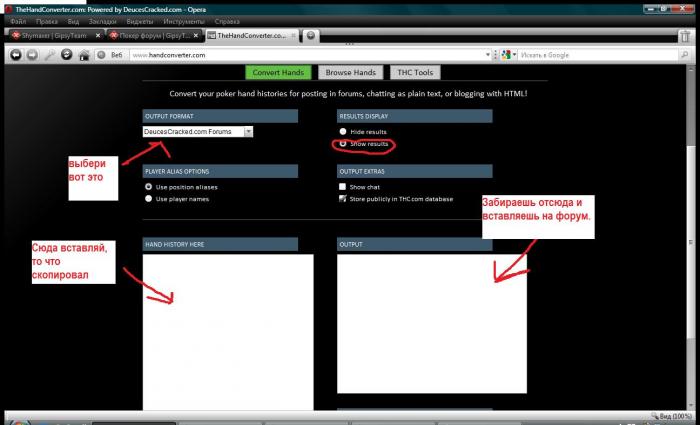Select Use player names option
The image size is (700, 425).
click(x=149, y=199)
